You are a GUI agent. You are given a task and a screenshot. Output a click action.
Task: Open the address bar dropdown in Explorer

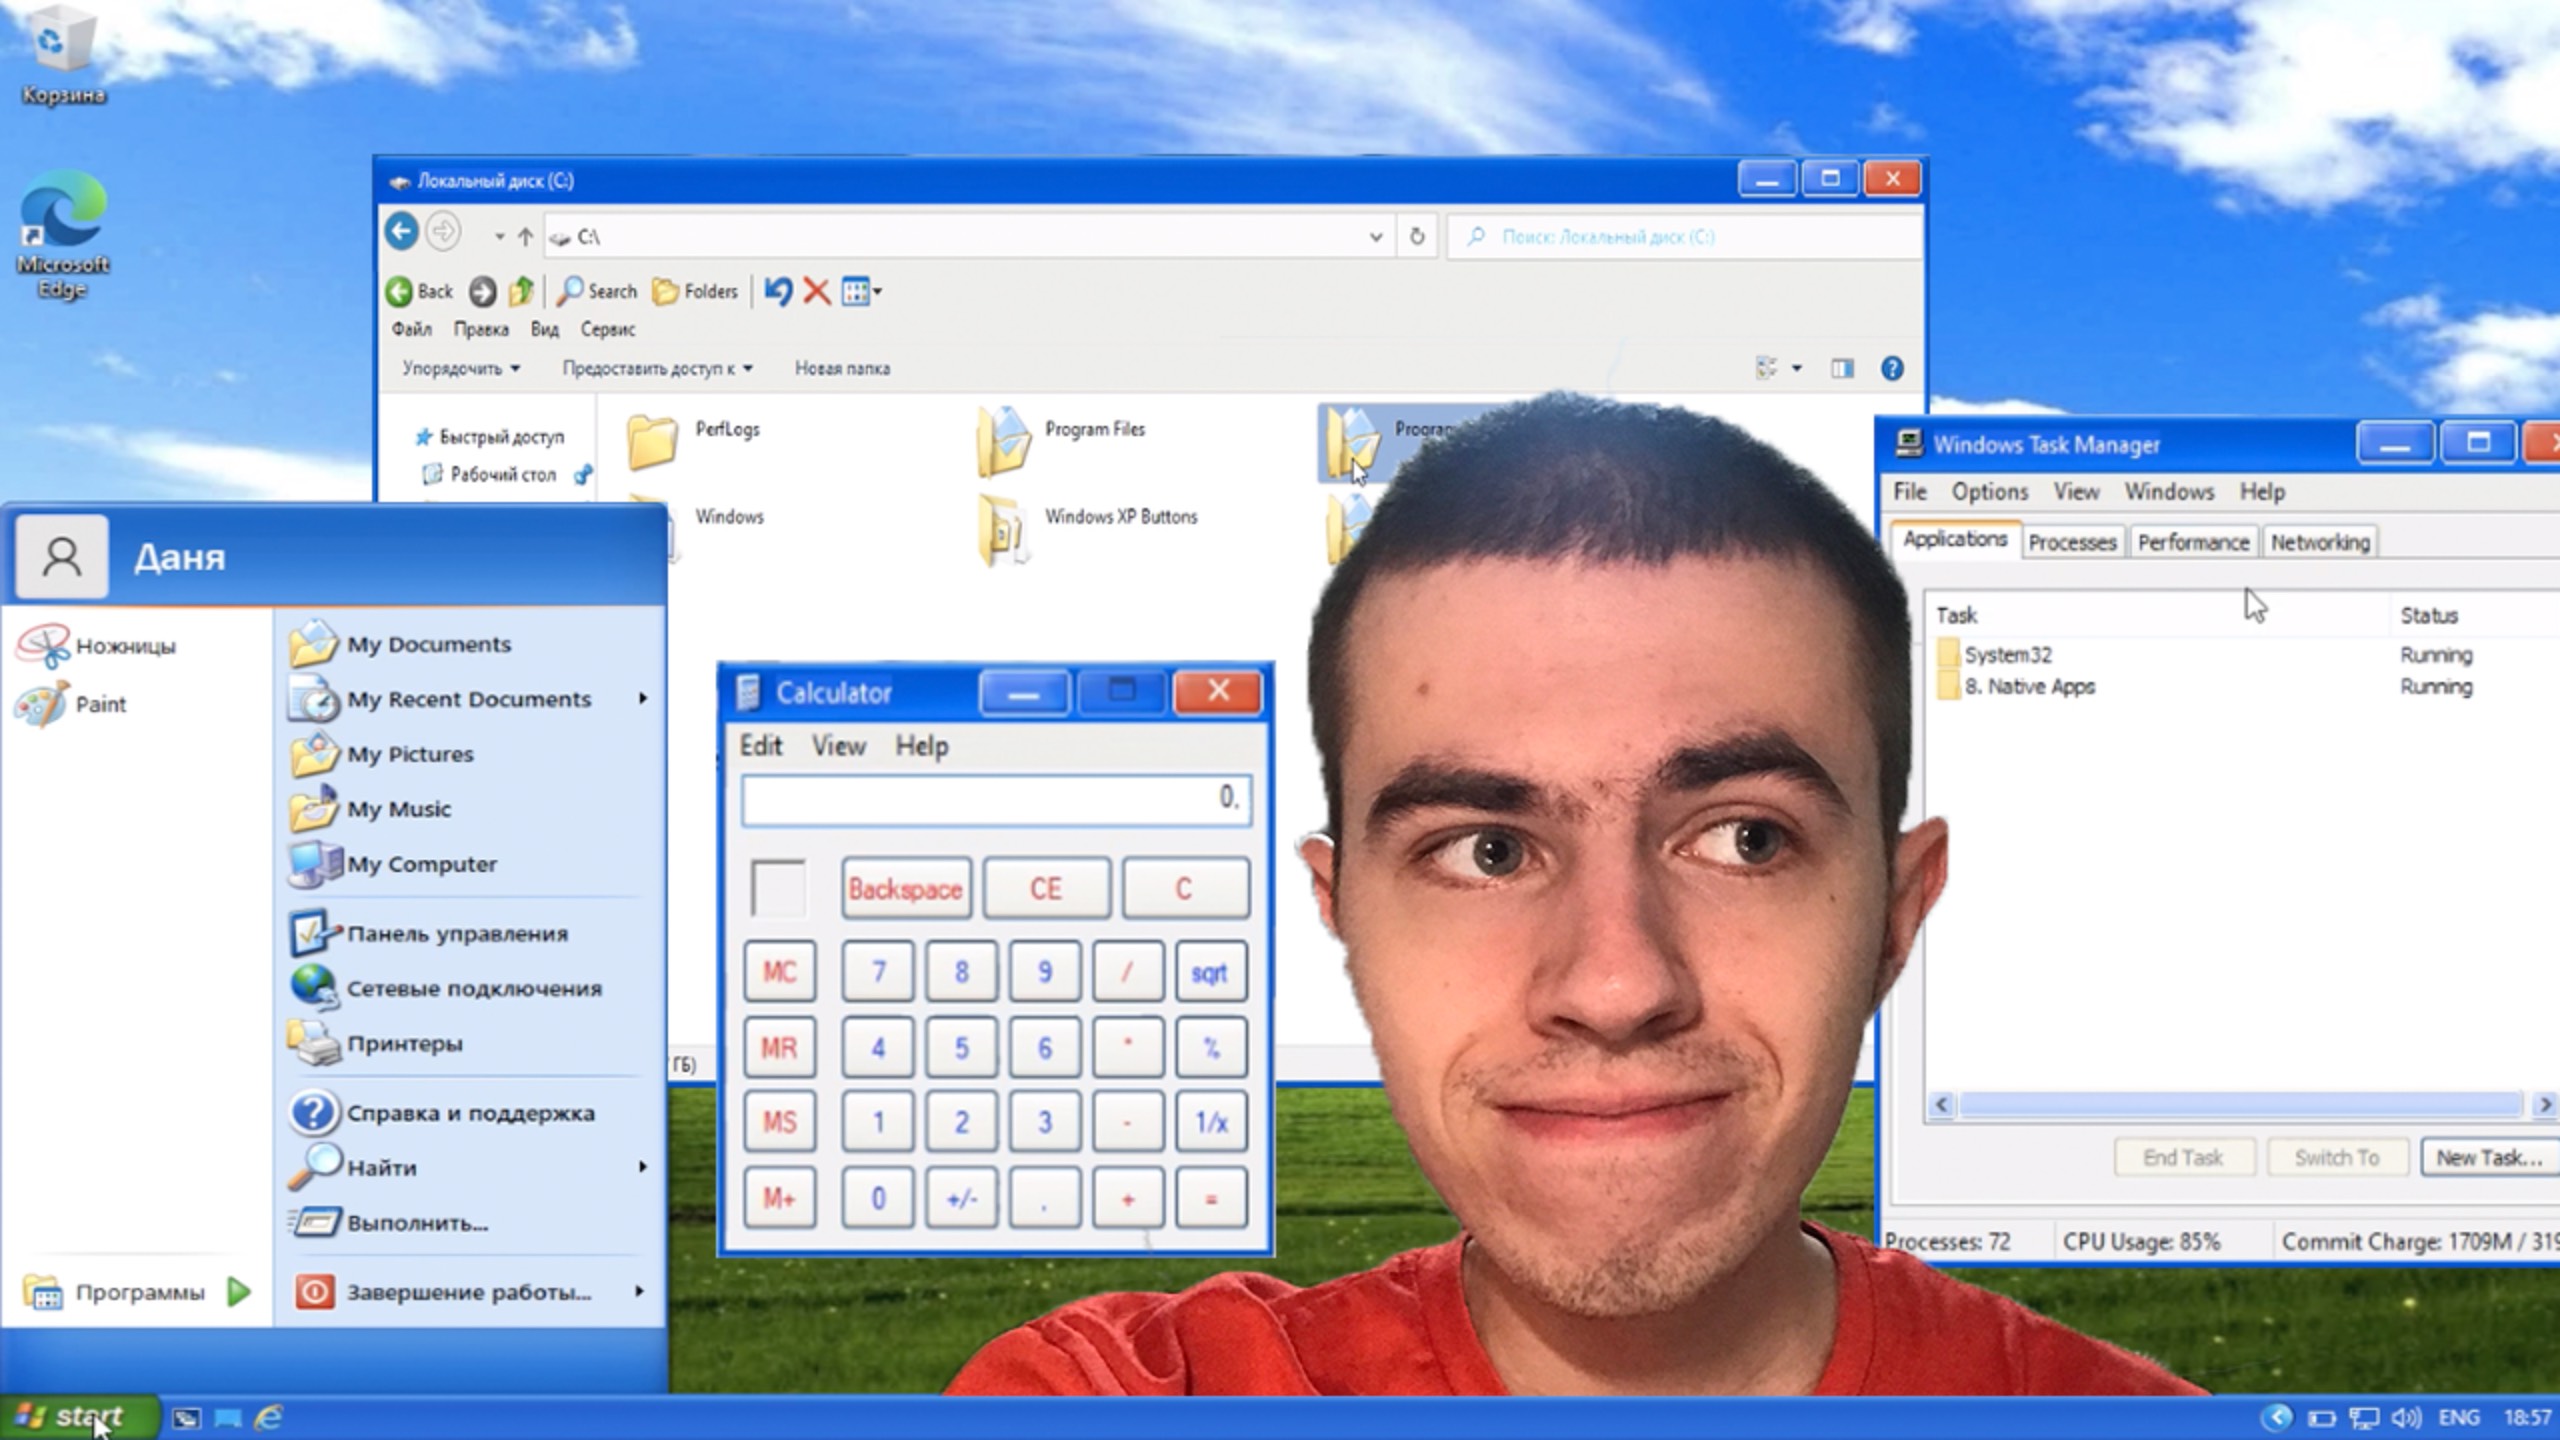point(1378,237)
